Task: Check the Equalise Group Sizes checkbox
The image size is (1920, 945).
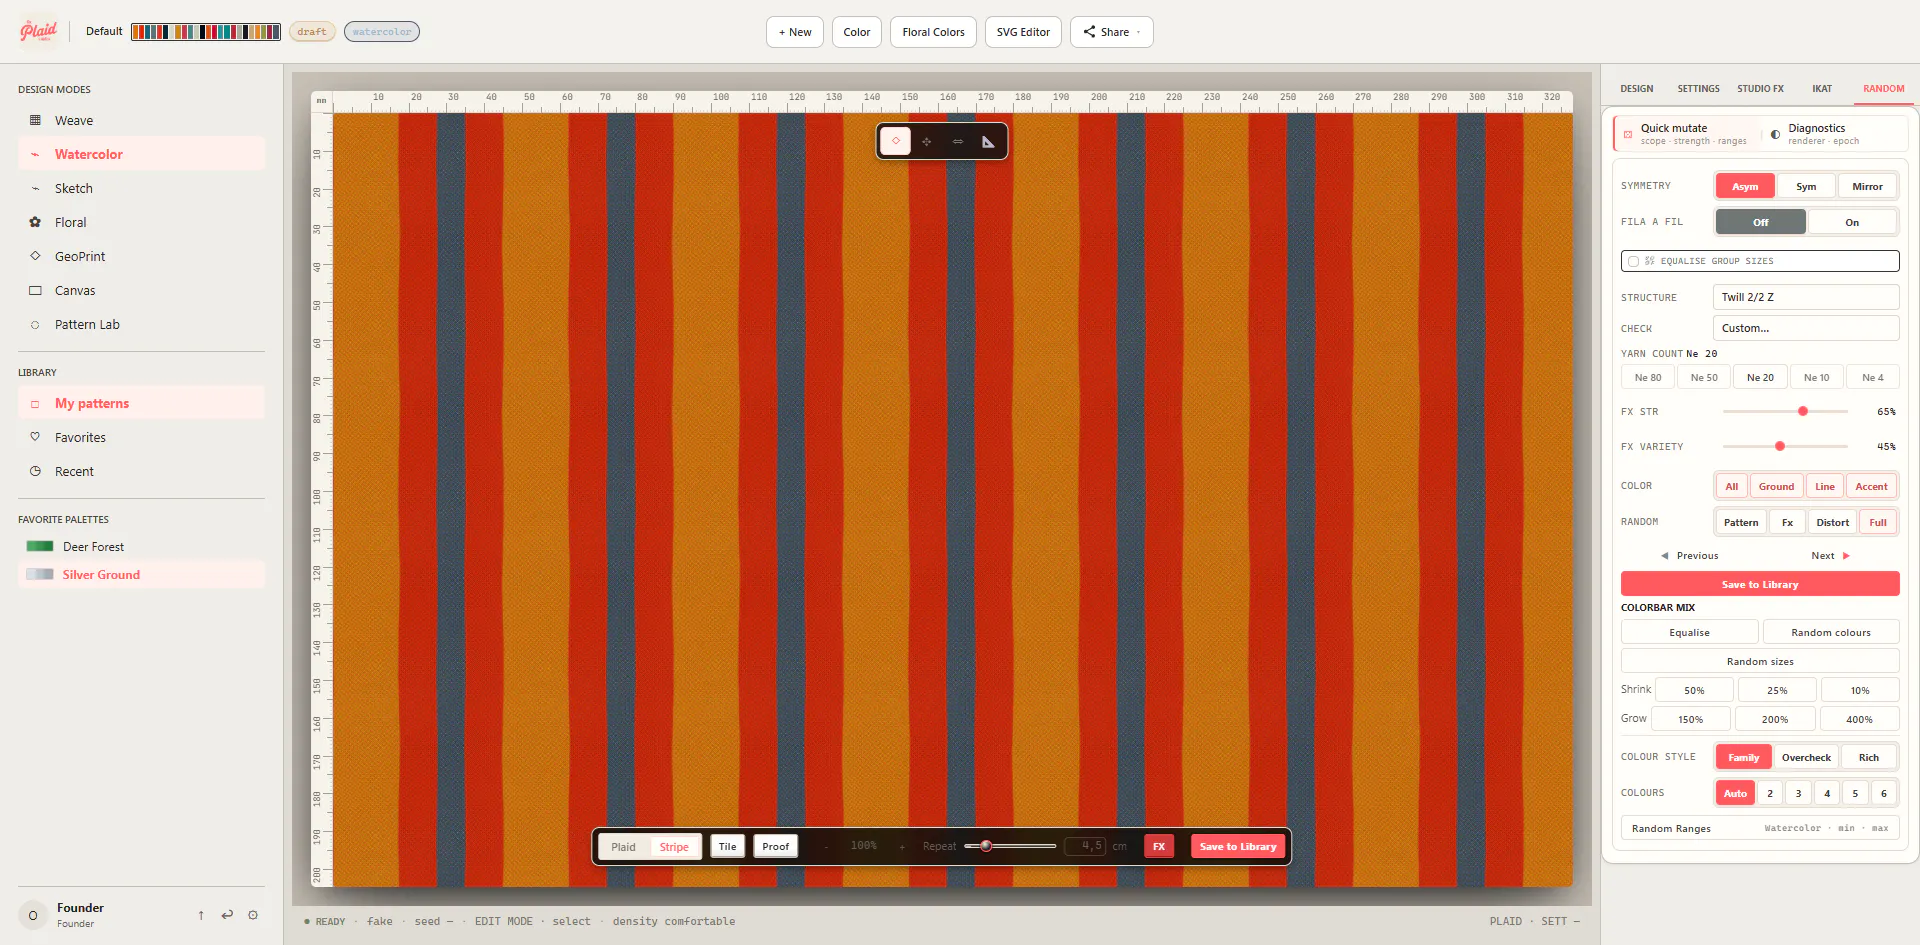Action: 1633,261
